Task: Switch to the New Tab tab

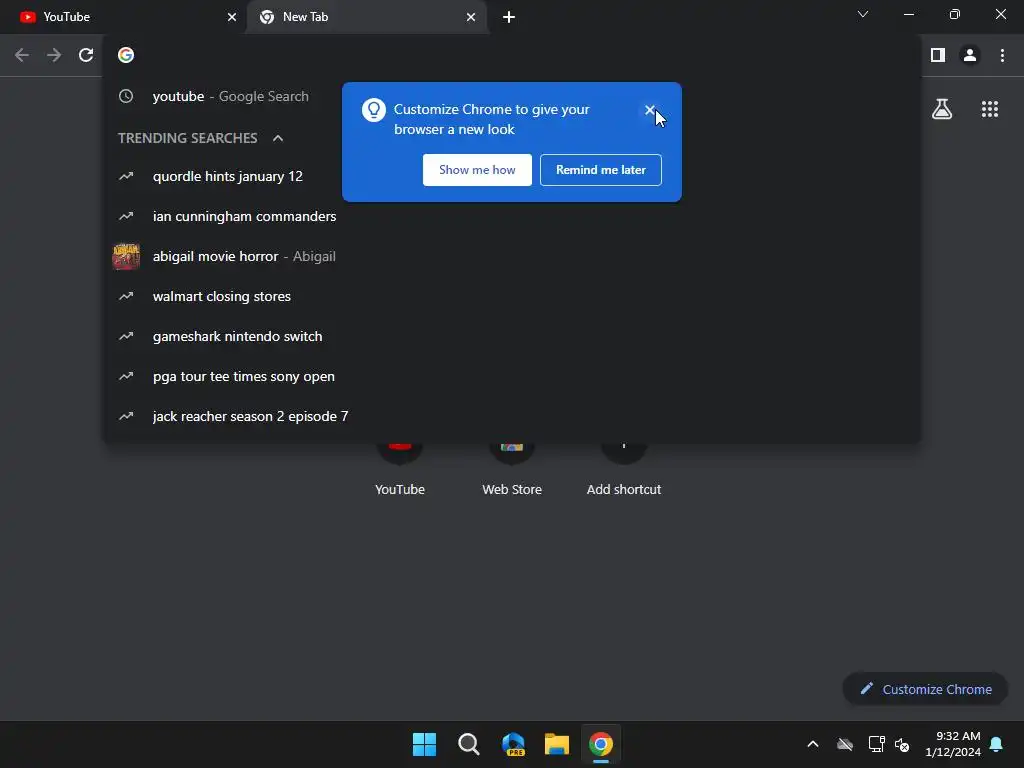Action: point(367,17)
